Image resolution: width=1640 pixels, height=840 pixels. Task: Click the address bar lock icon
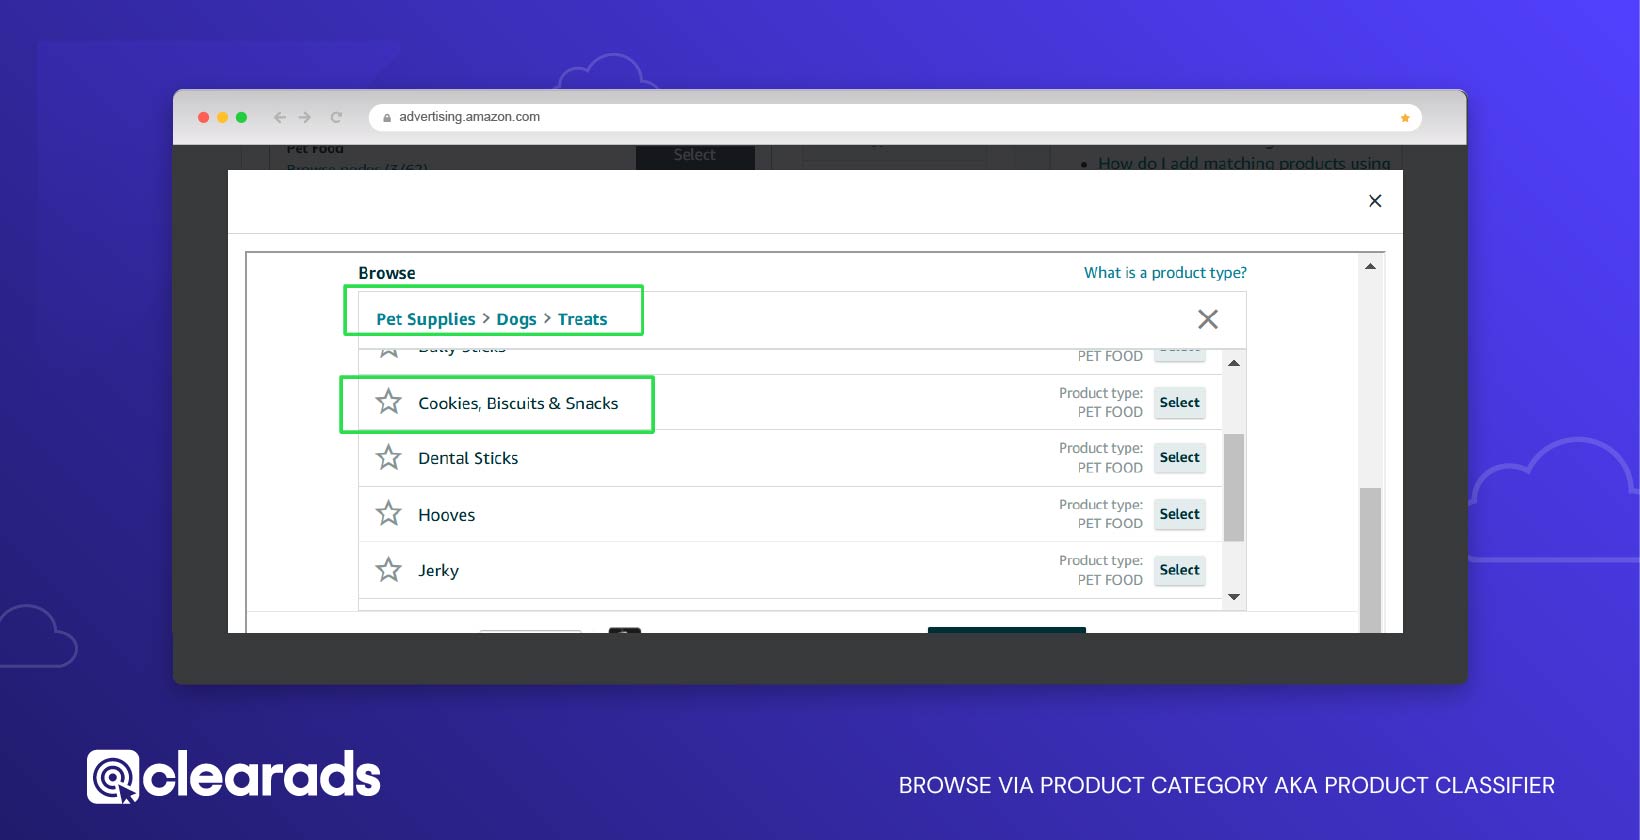(x=387, y=118)
